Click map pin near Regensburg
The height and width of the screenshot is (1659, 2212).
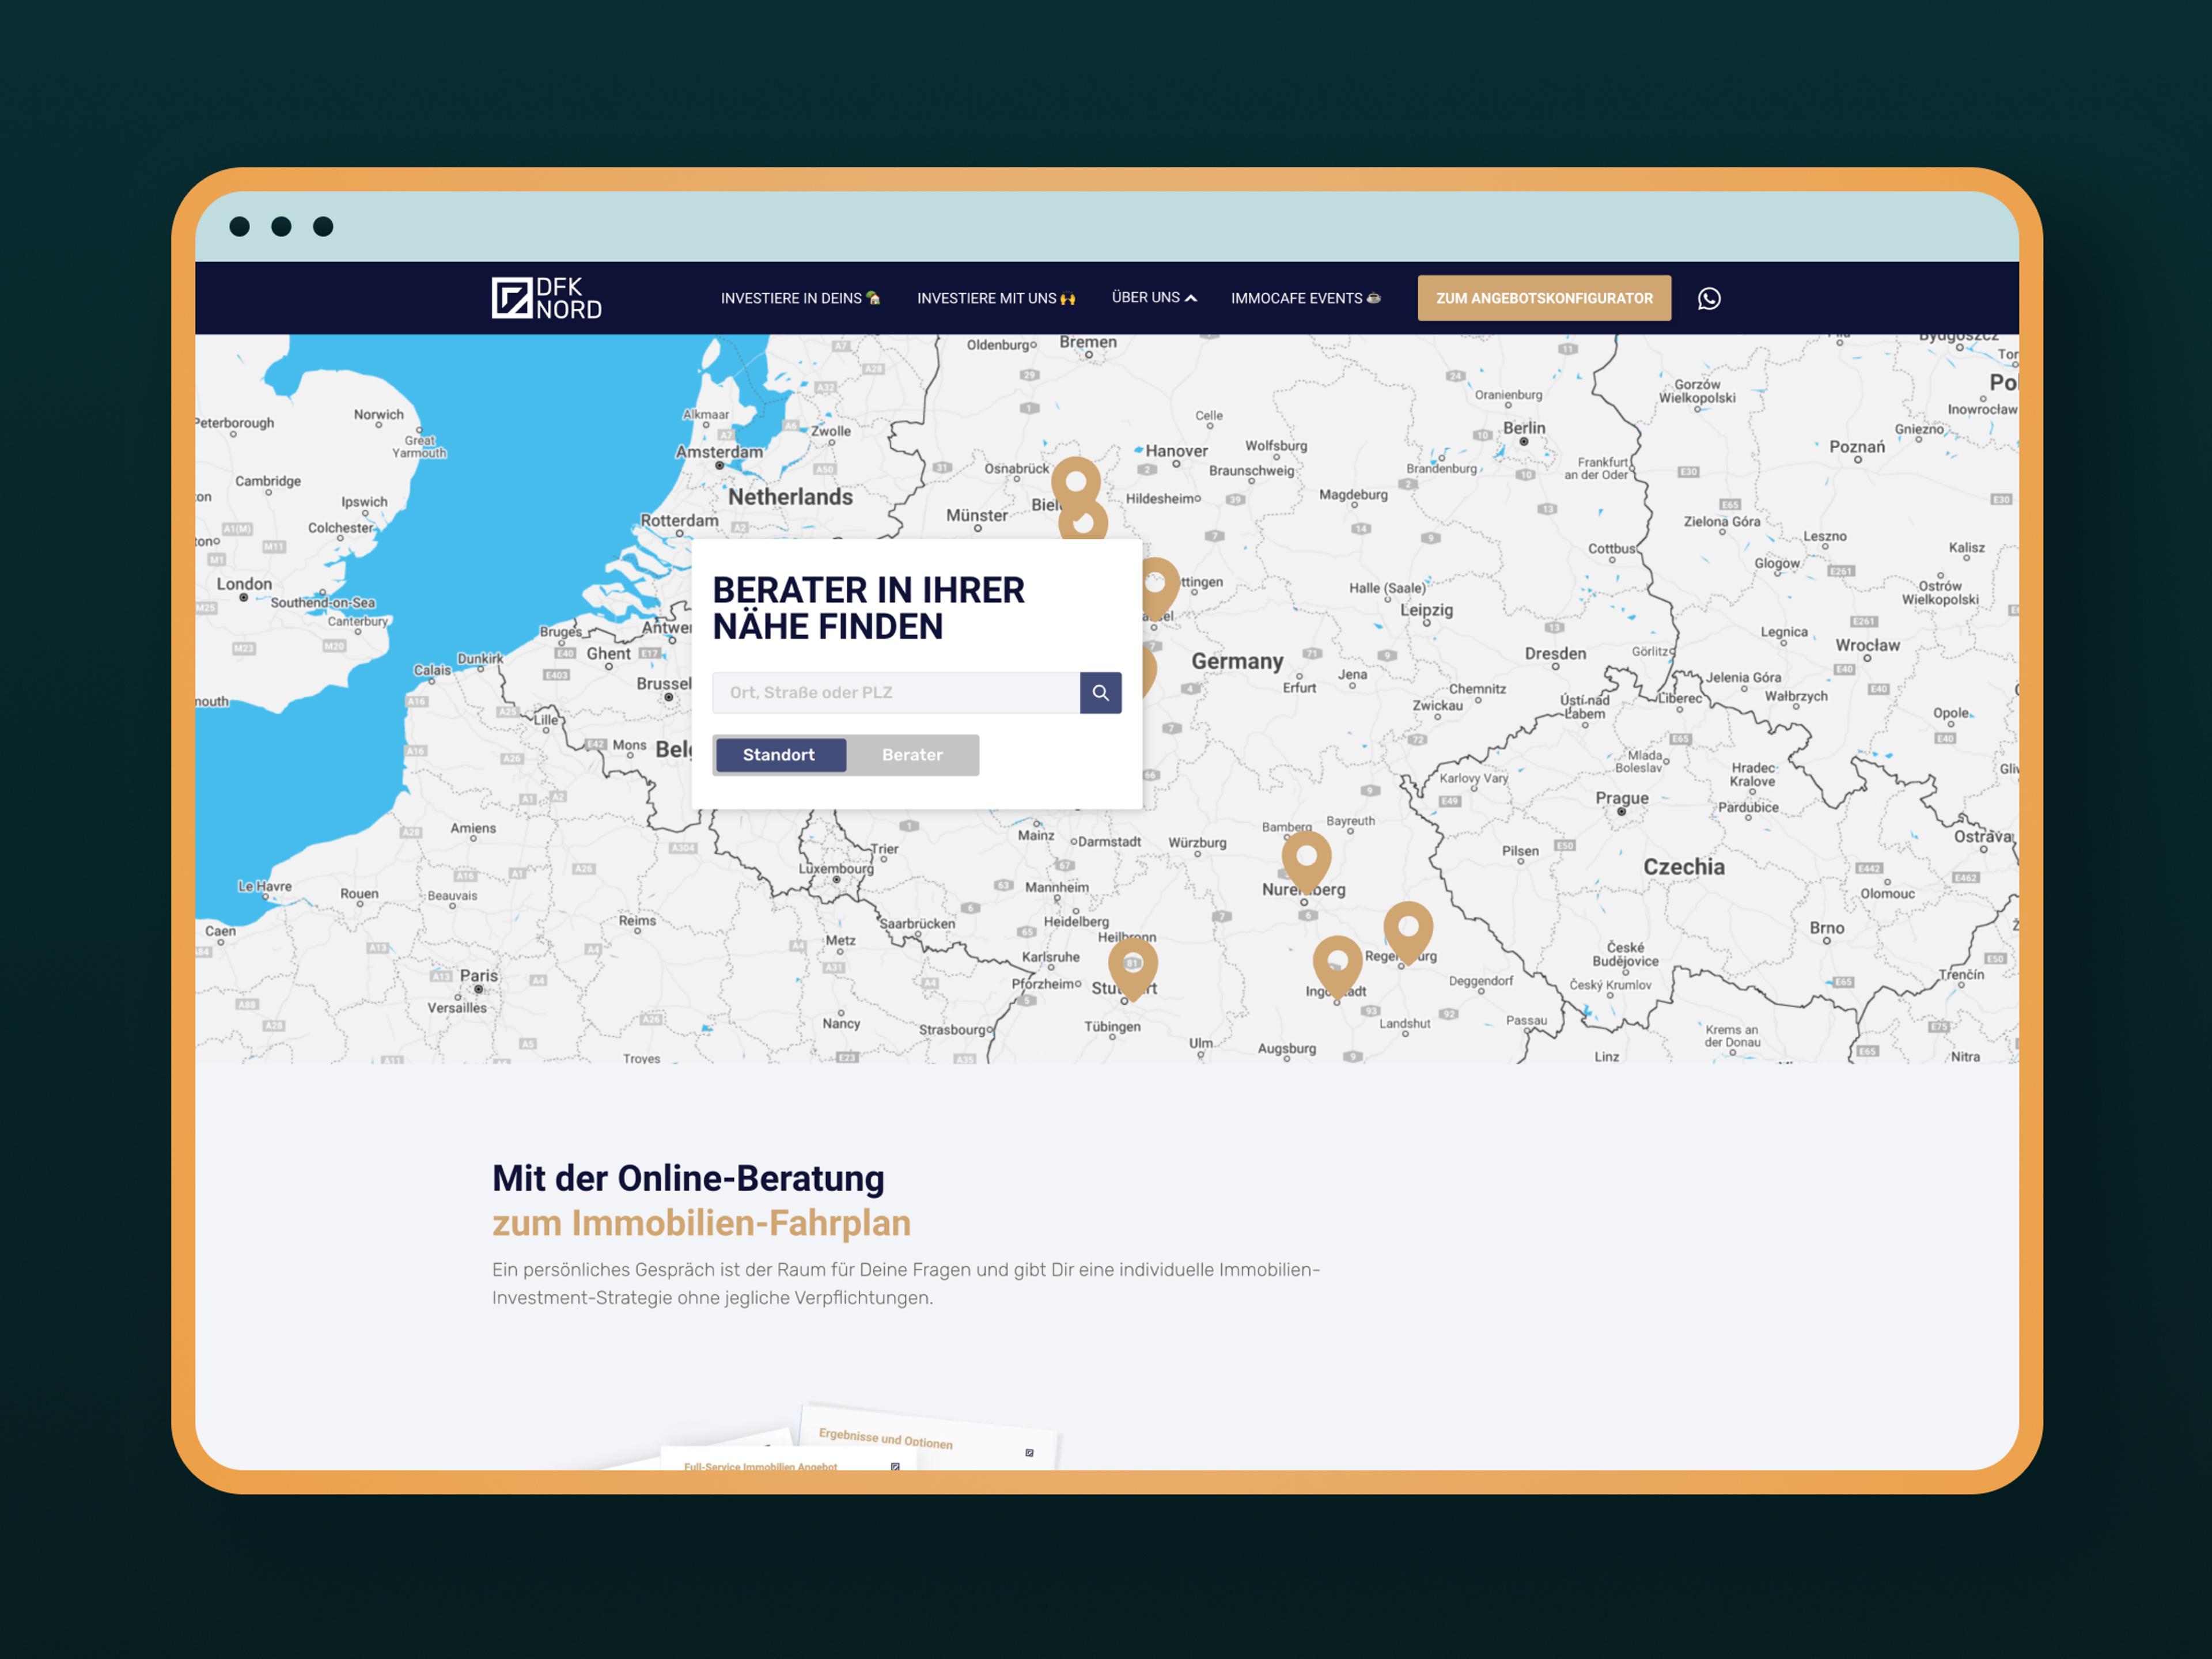(x=1408, y=928)
